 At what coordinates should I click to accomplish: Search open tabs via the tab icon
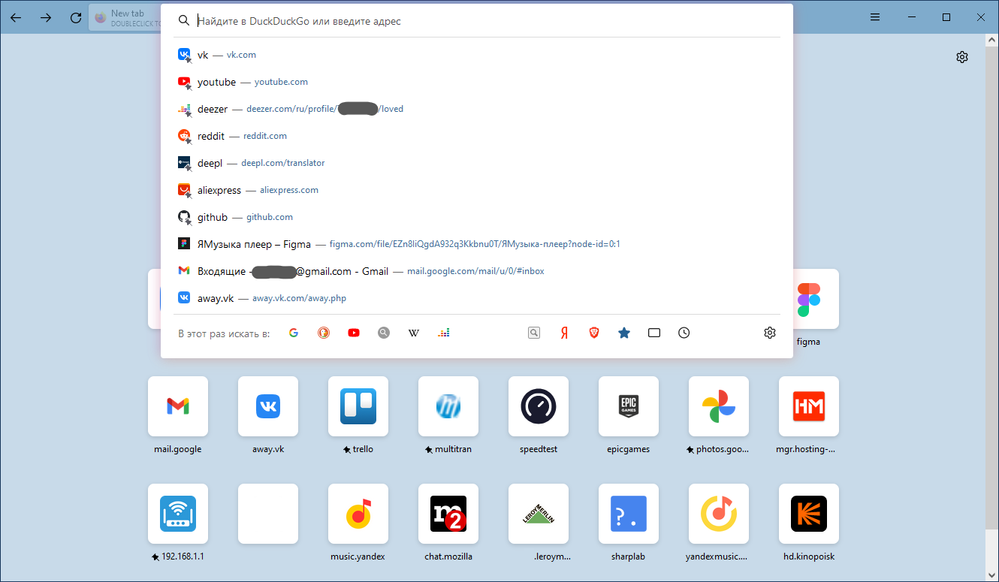(654, 333)
